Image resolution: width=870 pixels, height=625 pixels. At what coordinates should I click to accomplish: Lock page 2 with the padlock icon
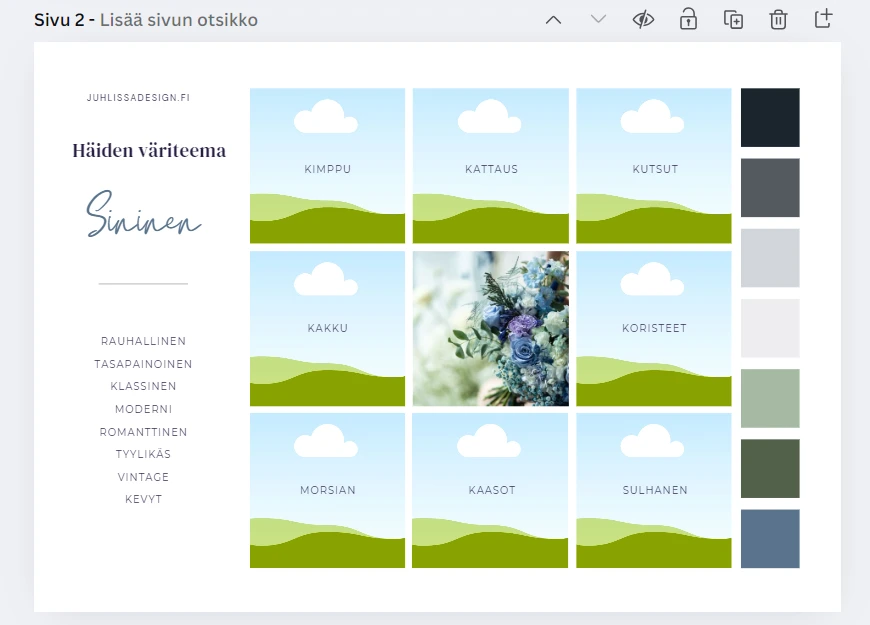(688, 18)
